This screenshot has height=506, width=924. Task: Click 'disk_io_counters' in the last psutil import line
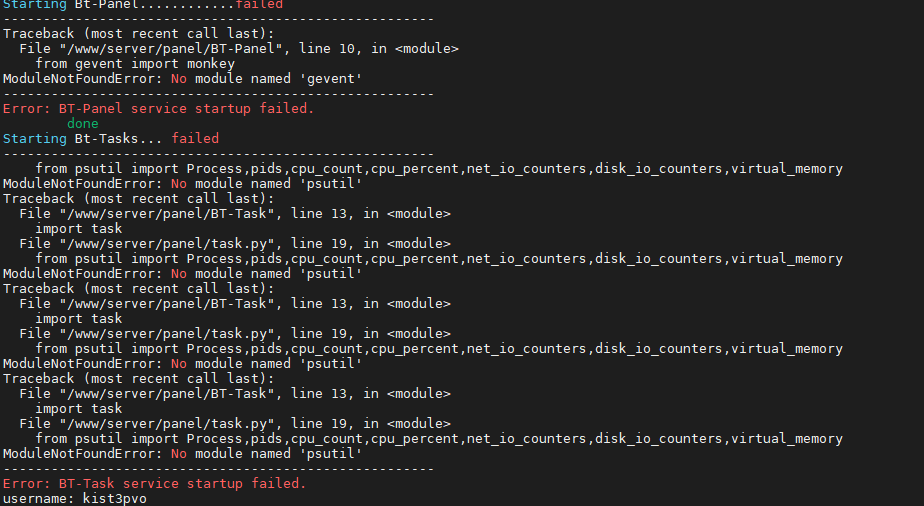coord(658,439)
